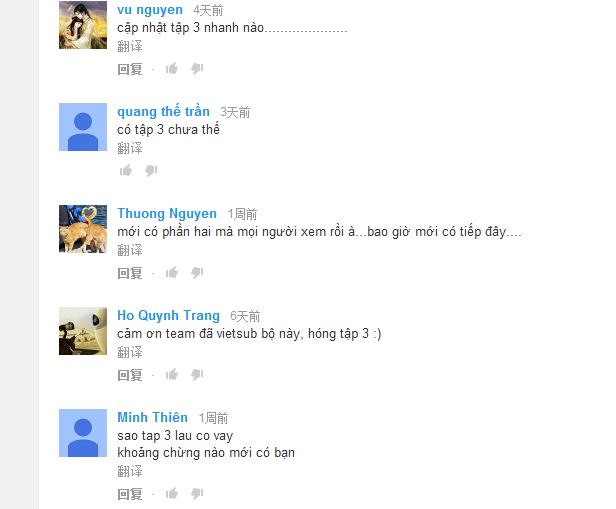Translate (翻译) Ho Quynh Trang's comment
The image size is (616, 509).
[130, 352]
